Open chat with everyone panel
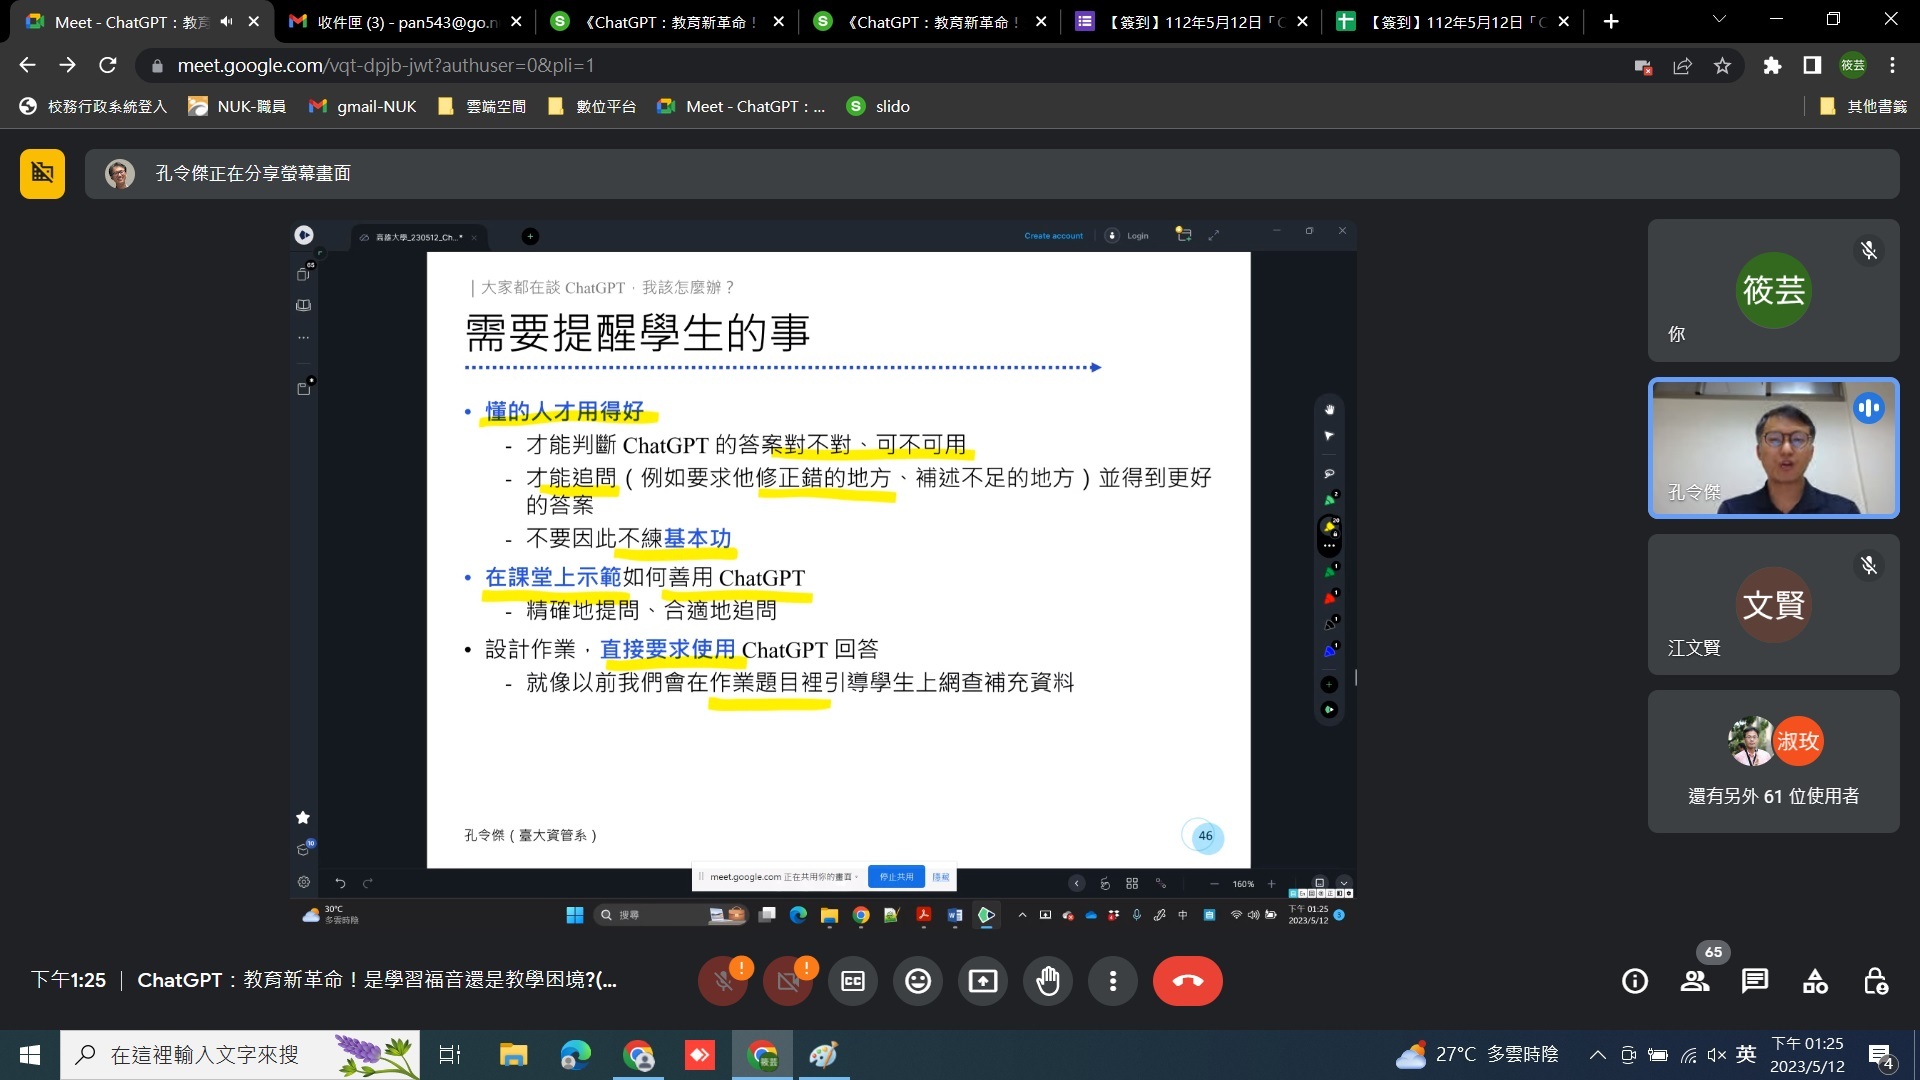Image resolution: width=1920 pixels, height=1080 pixels. pyautogui.click(x=1755, y=981)
